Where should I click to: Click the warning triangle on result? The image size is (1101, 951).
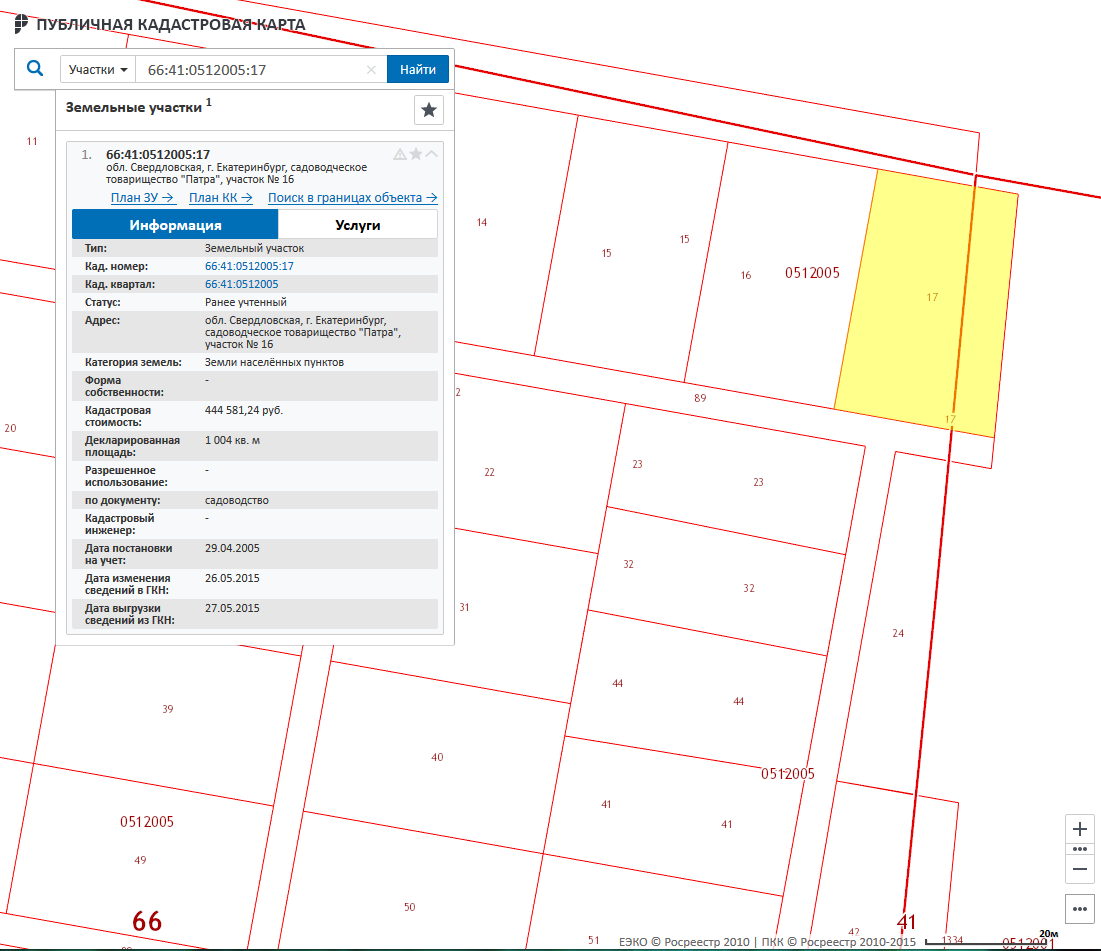[400, 154]
